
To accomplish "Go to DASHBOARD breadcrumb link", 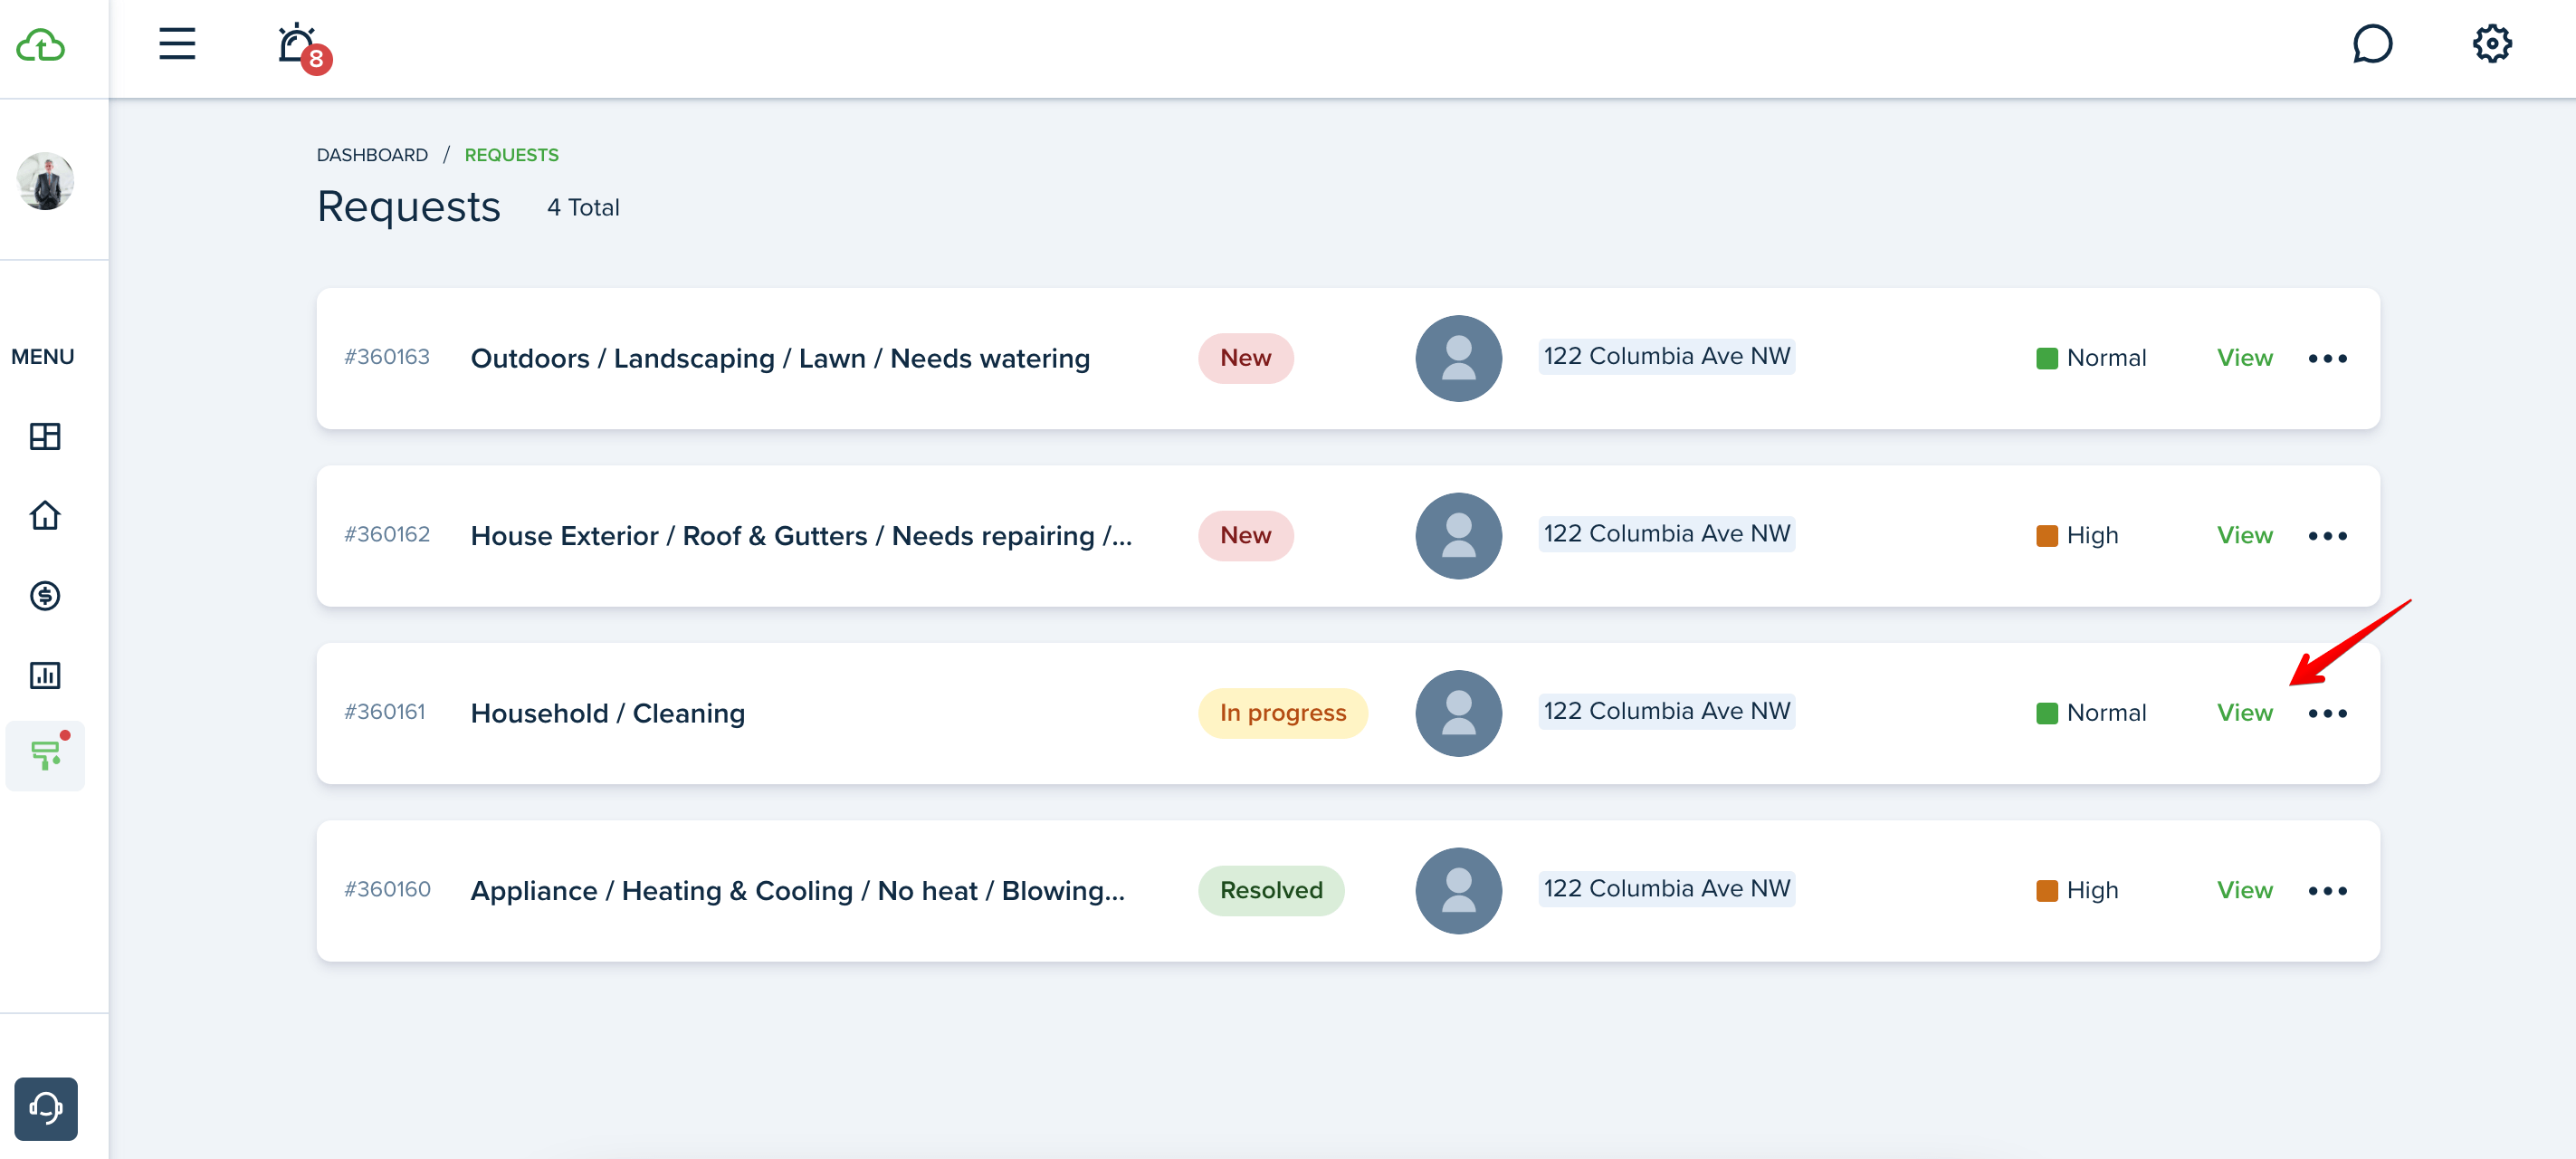I will 372,155.
